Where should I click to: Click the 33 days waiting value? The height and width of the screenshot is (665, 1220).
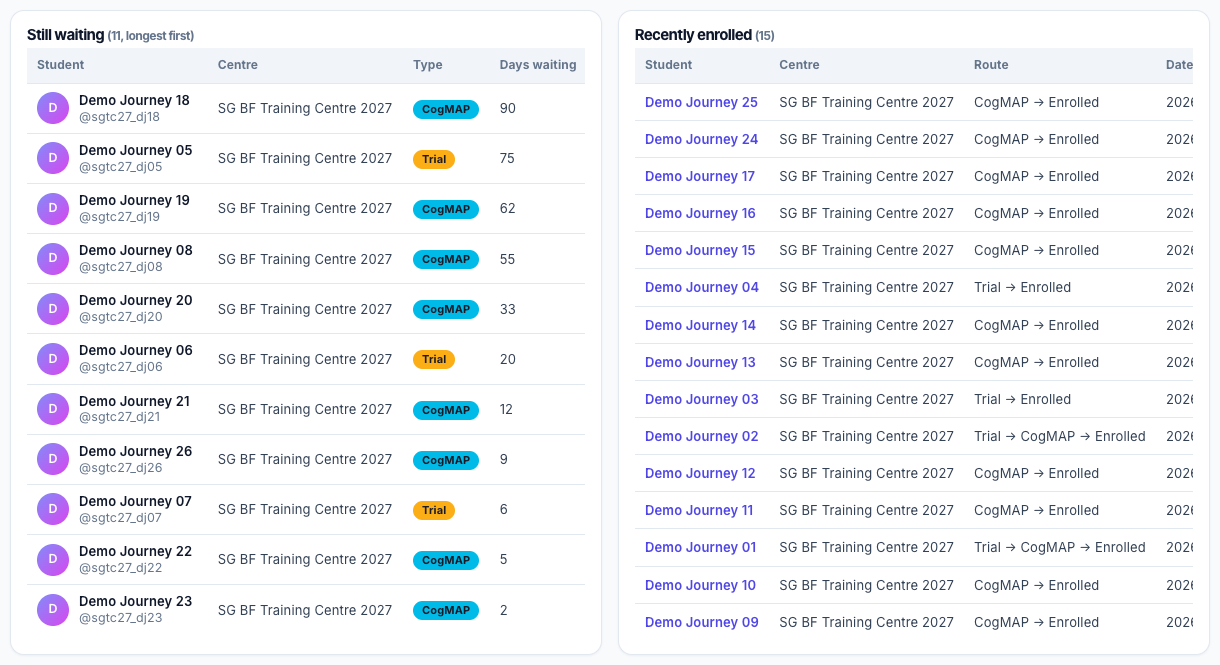[508, 309]
